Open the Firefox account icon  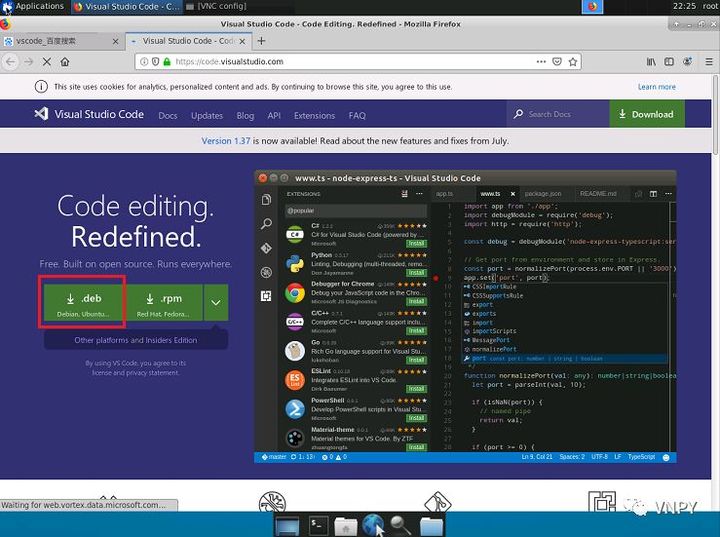pos(687,62)
